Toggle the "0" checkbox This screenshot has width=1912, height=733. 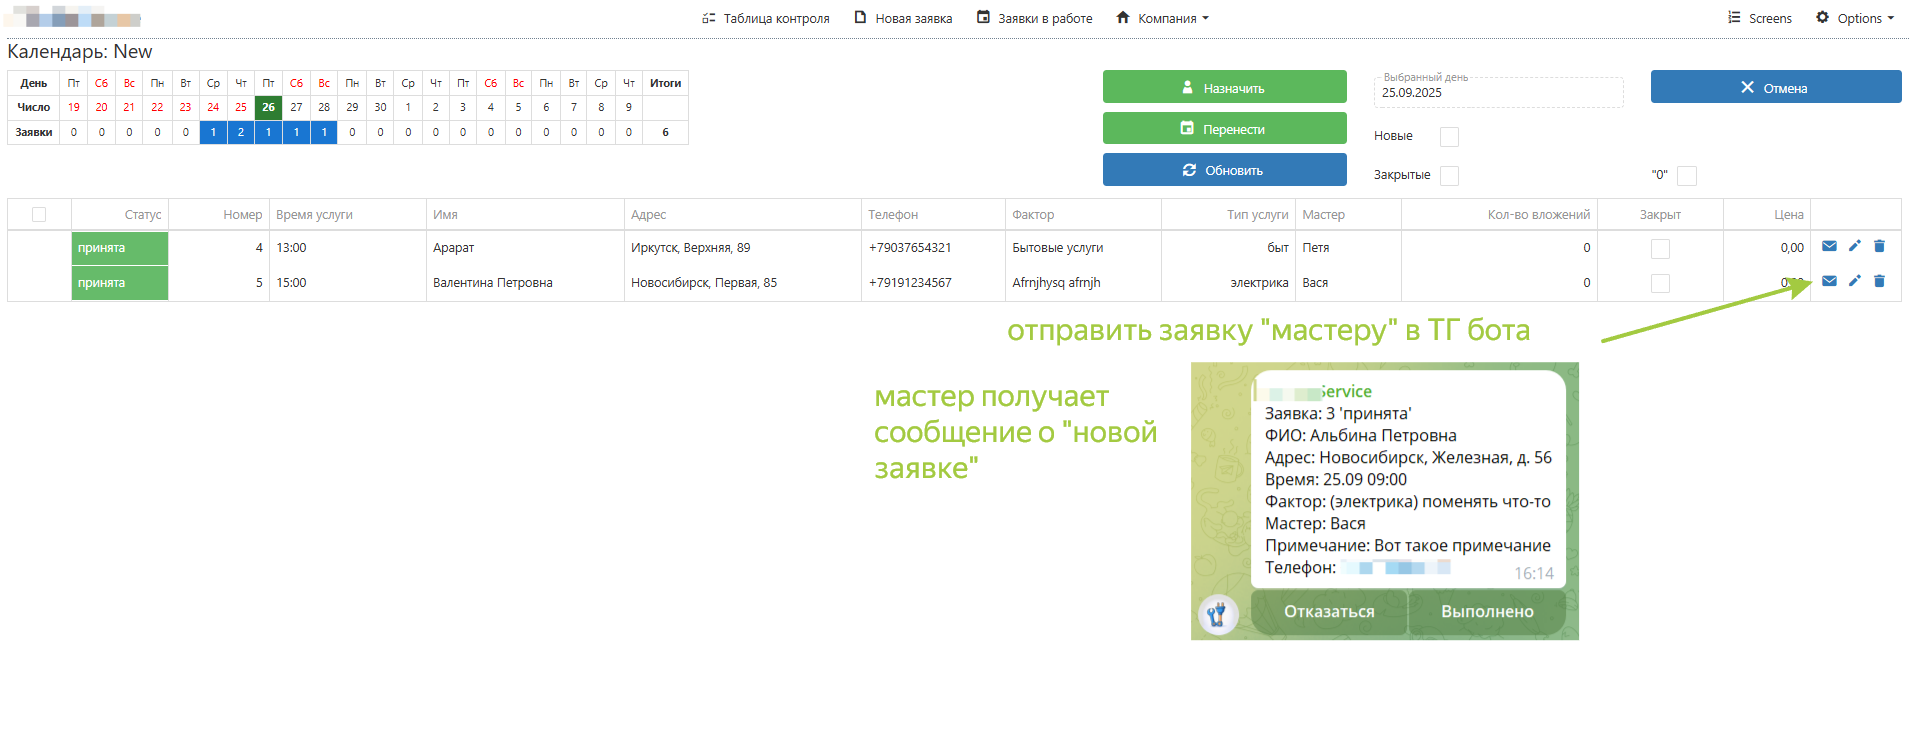(x=1687, y=175)
